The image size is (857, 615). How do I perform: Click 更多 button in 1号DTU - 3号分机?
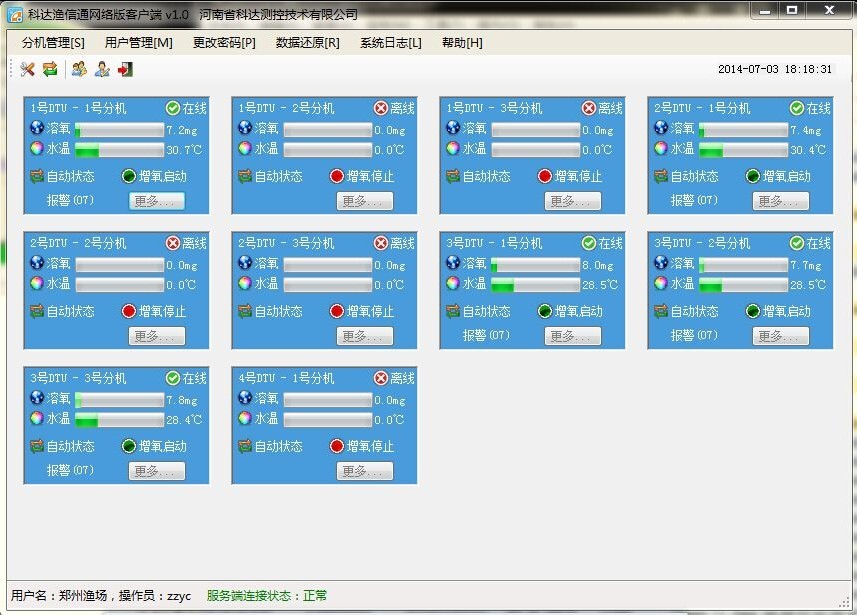pos(573,201)
